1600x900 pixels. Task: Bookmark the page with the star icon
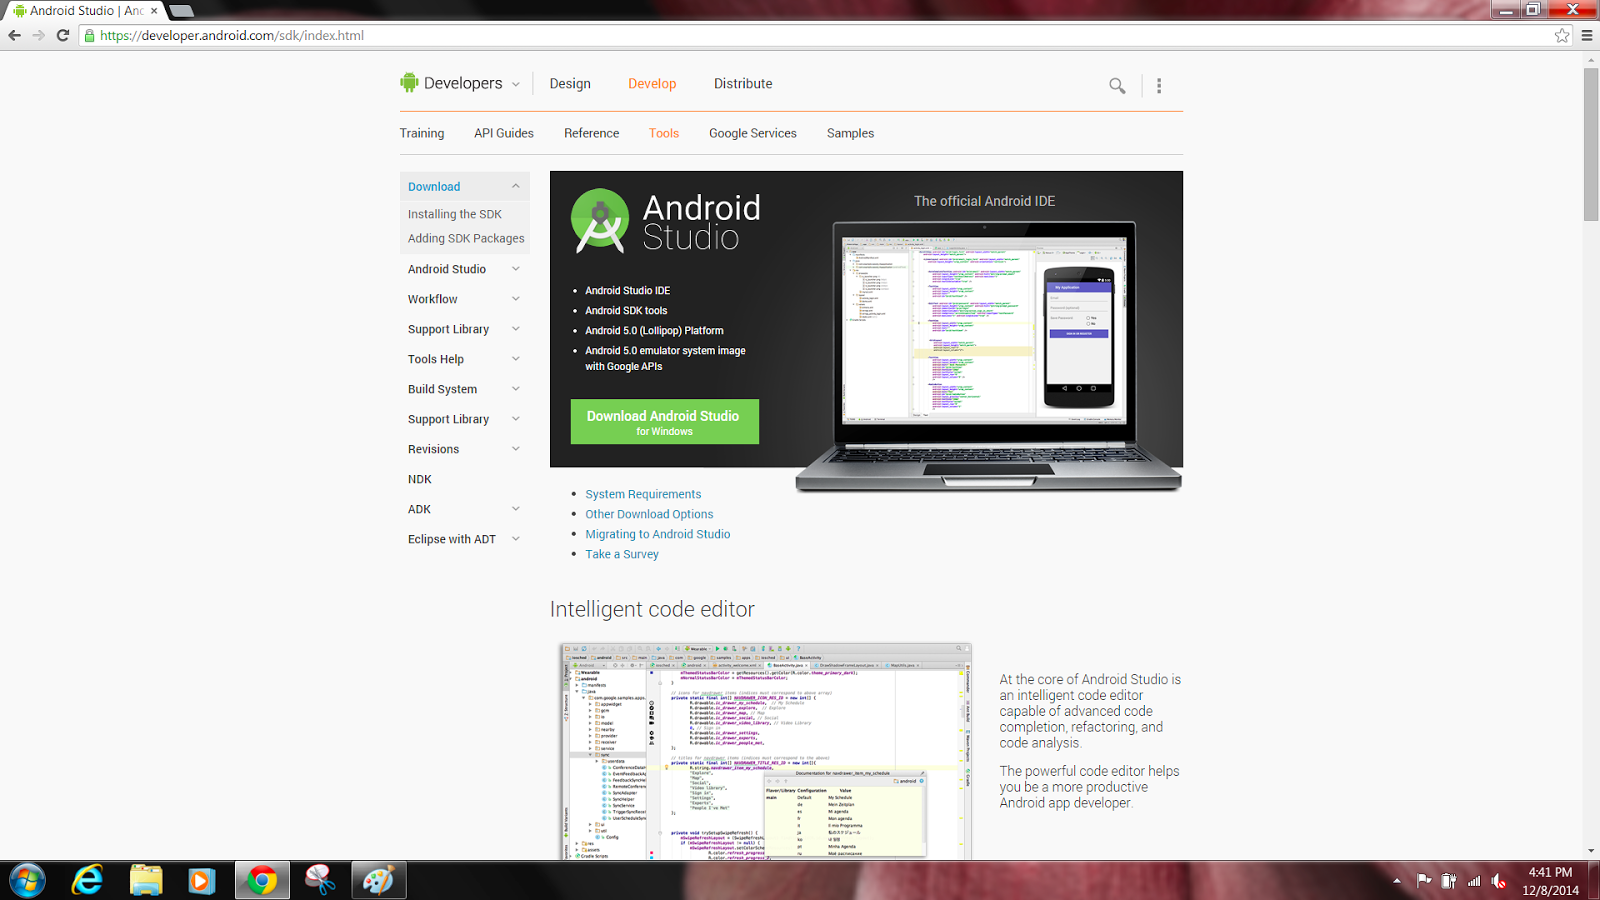(x=1562, y=34)
